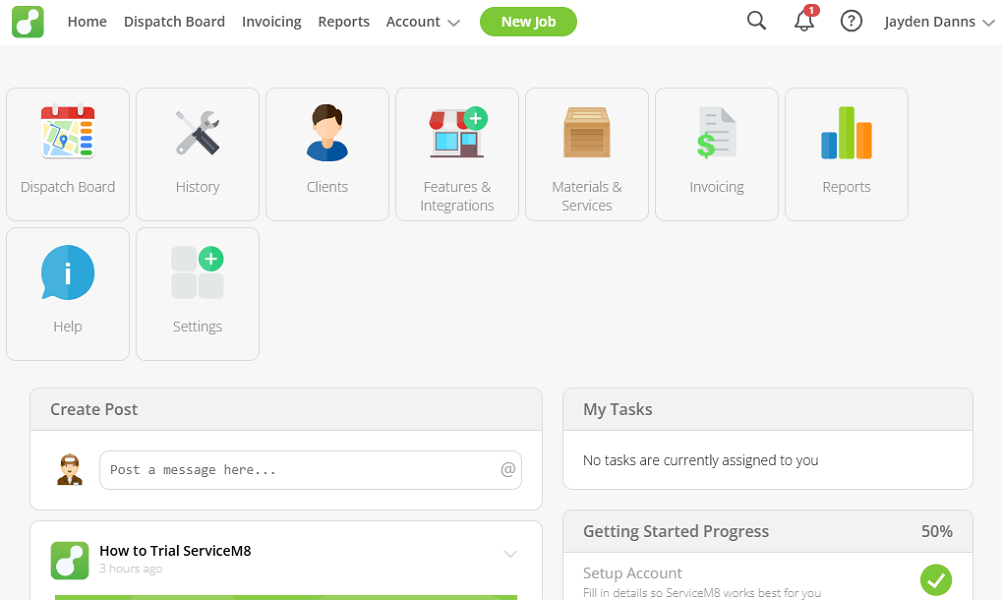1002x600 pixels.
Task: Click the Create Post panel header
Action: pyautogui.click(x=286, y=410)
